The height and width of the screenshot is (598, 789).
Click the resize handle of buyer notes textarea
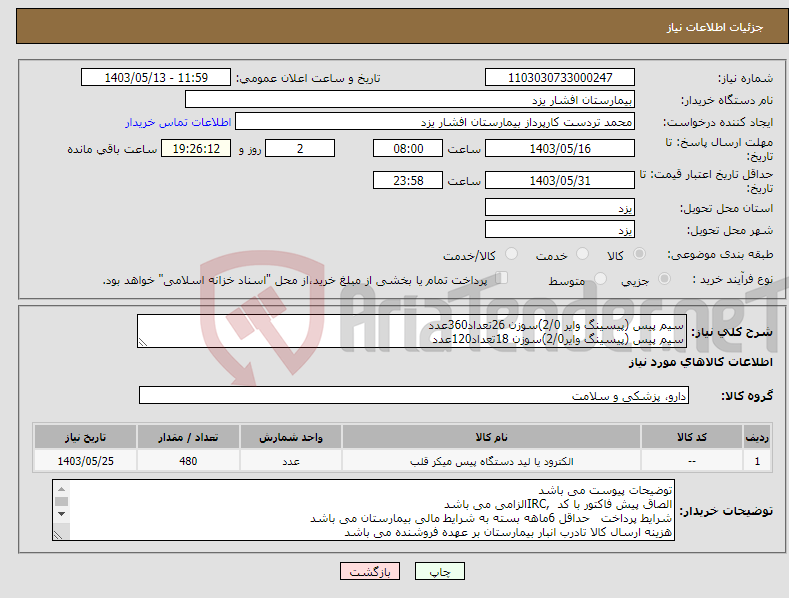point(58,535)
